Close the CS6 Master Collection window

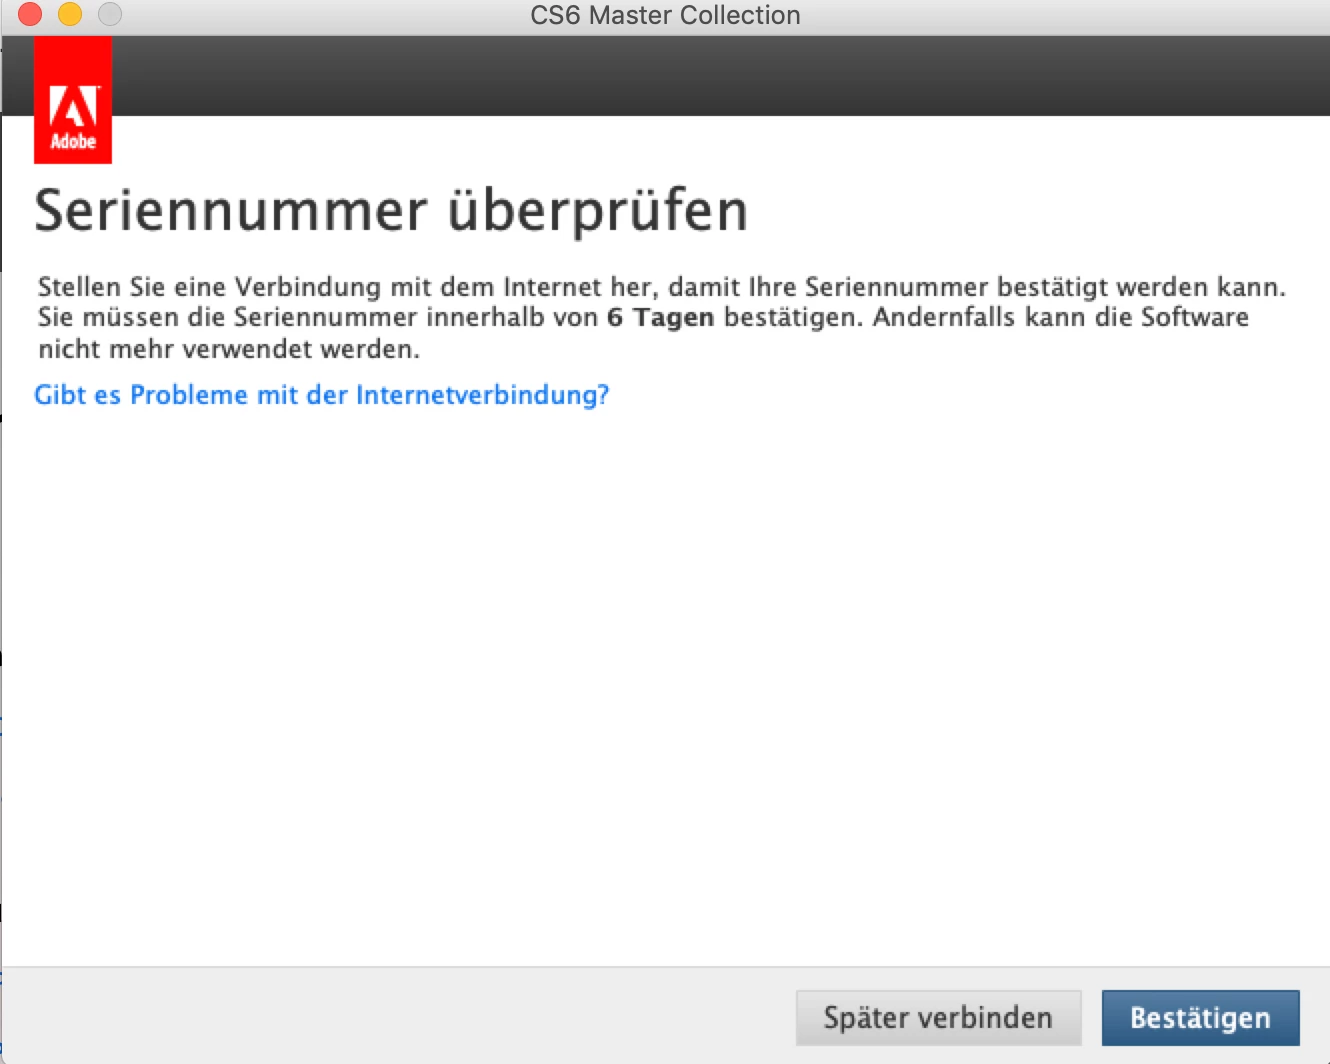30,14
